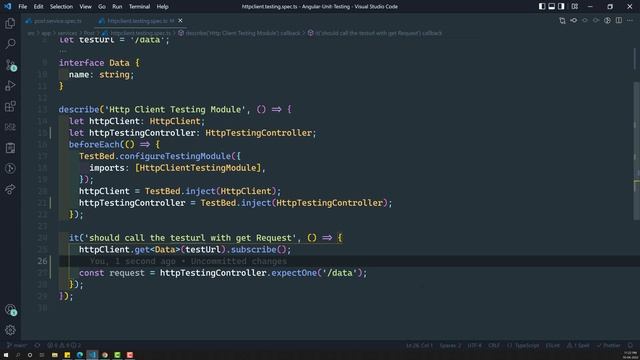Click the VS Code logo in title bar
Image resolution: width=640 pixels, height=360 pixels.
coord(8,7)
